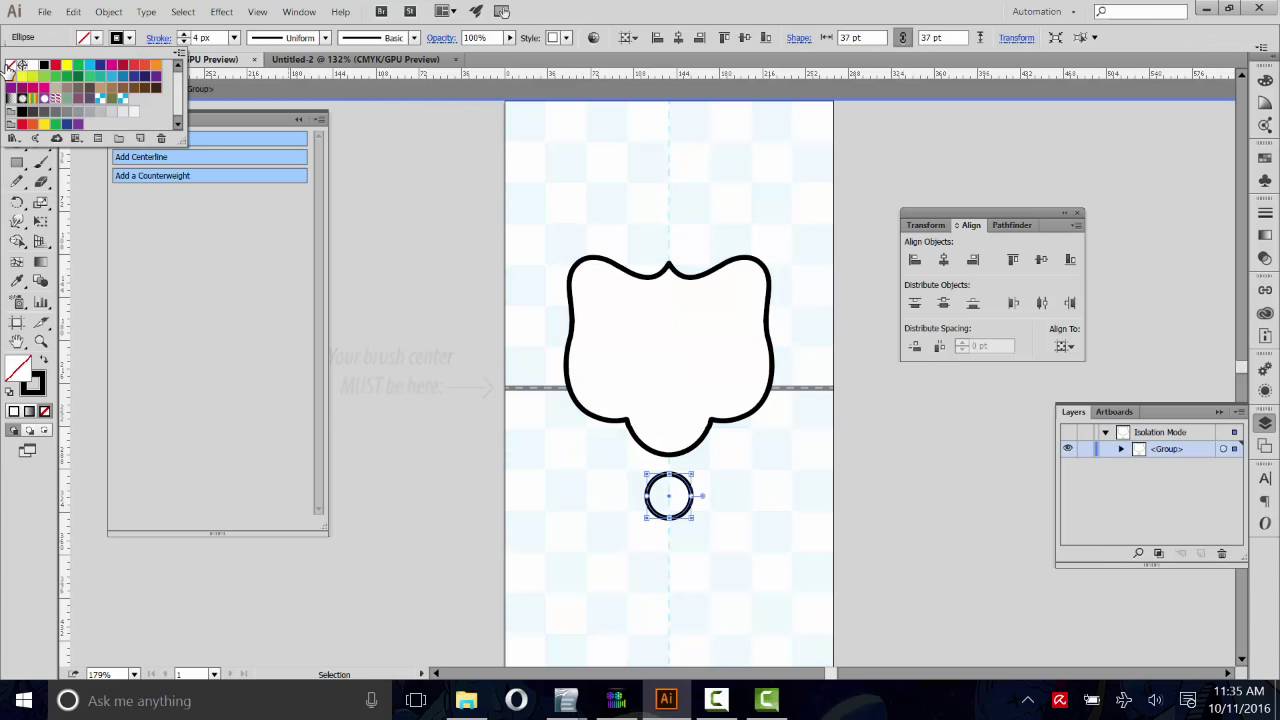Viewport: 1280px width, 720px height.
Task: Enable Draw Behind mode
Action: pos(28,430)
